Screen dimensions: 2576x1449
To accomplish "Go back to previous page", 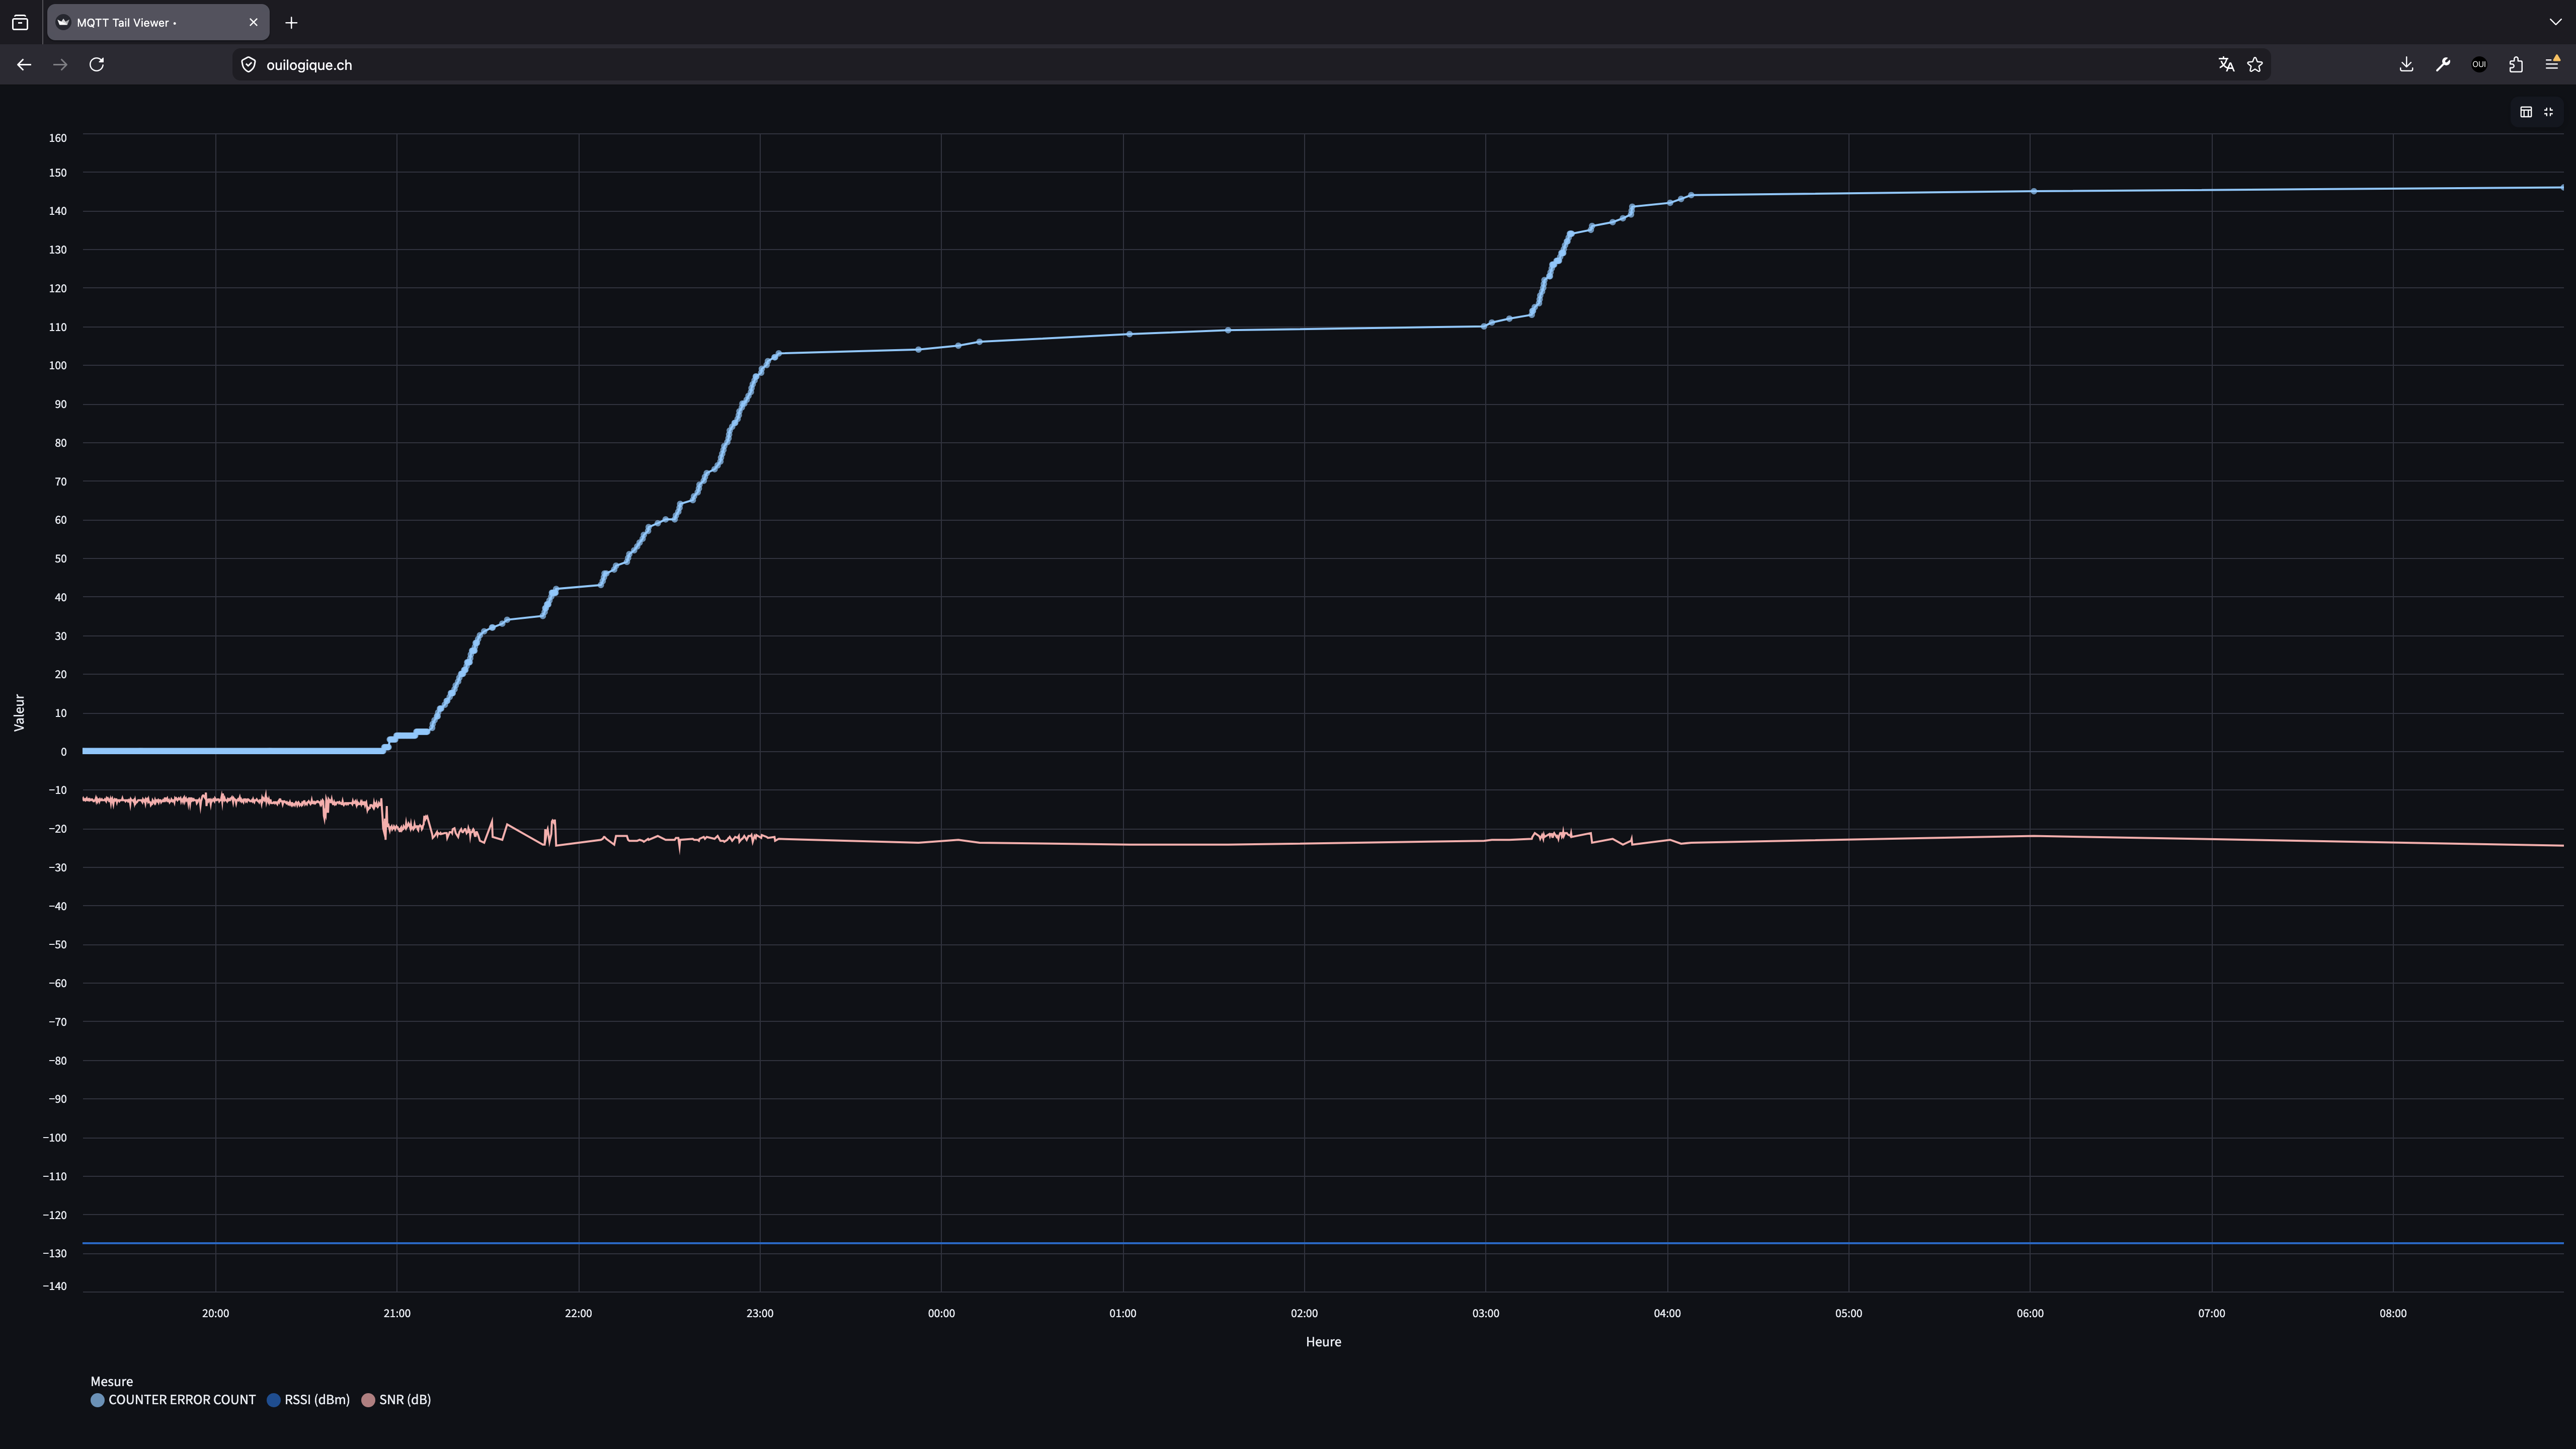I will pos(24,64).
